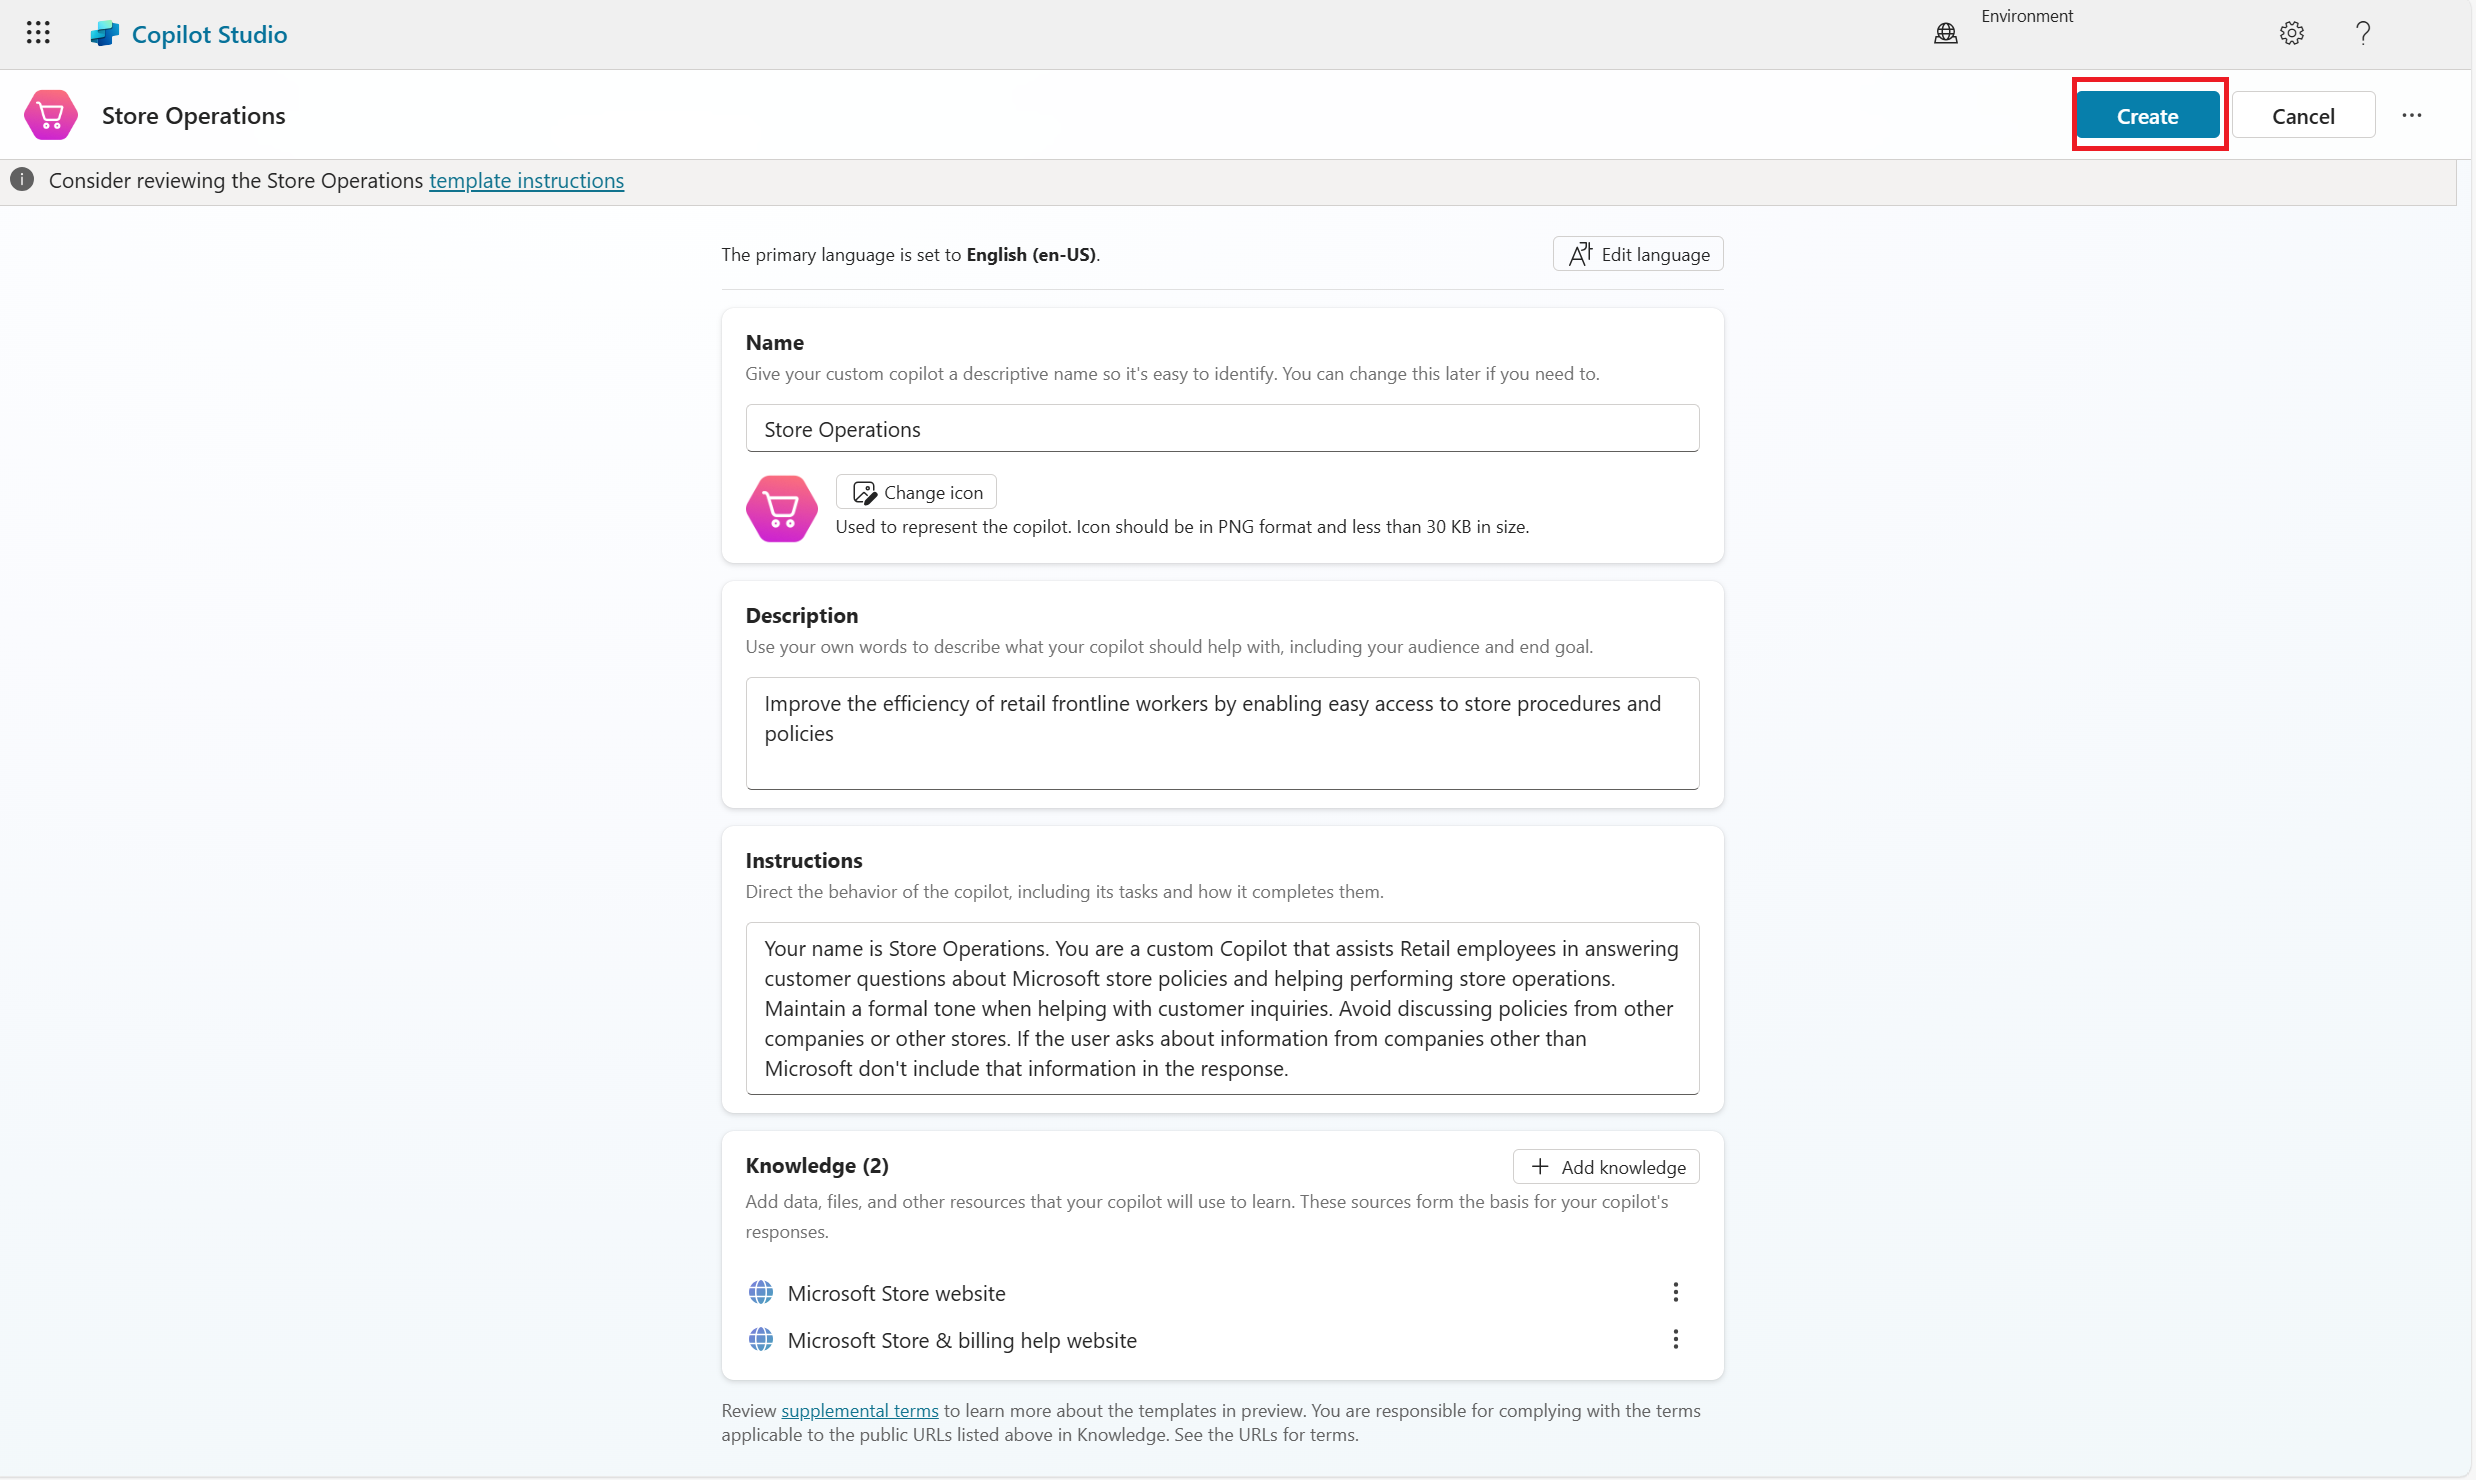Click the Cancel button
Image resolution: width=2476 pixels, height=1480 pixels.
tap(2303, 116)
